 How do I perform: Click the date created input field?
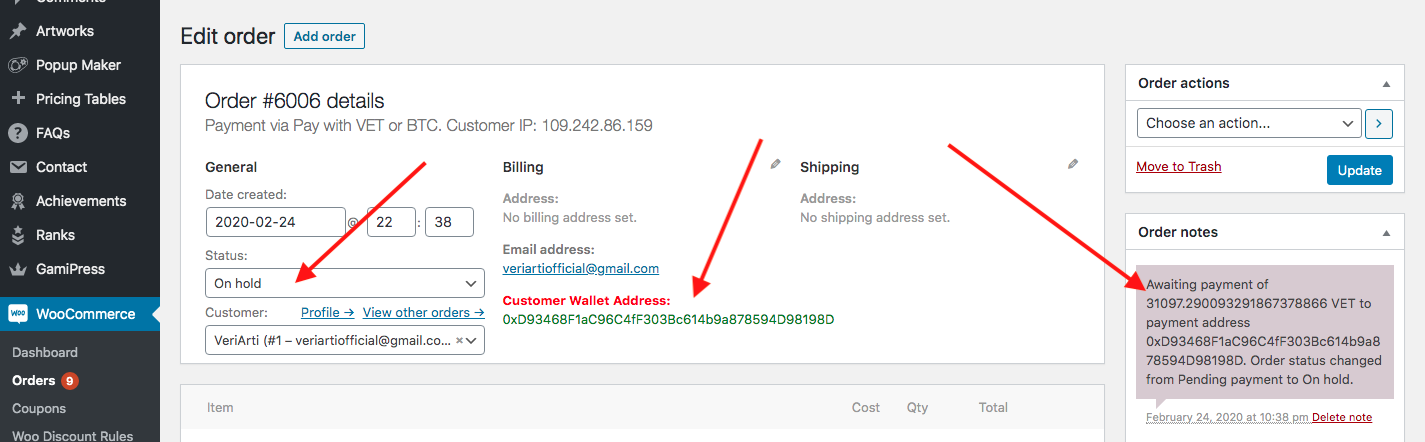click(276, 221)
